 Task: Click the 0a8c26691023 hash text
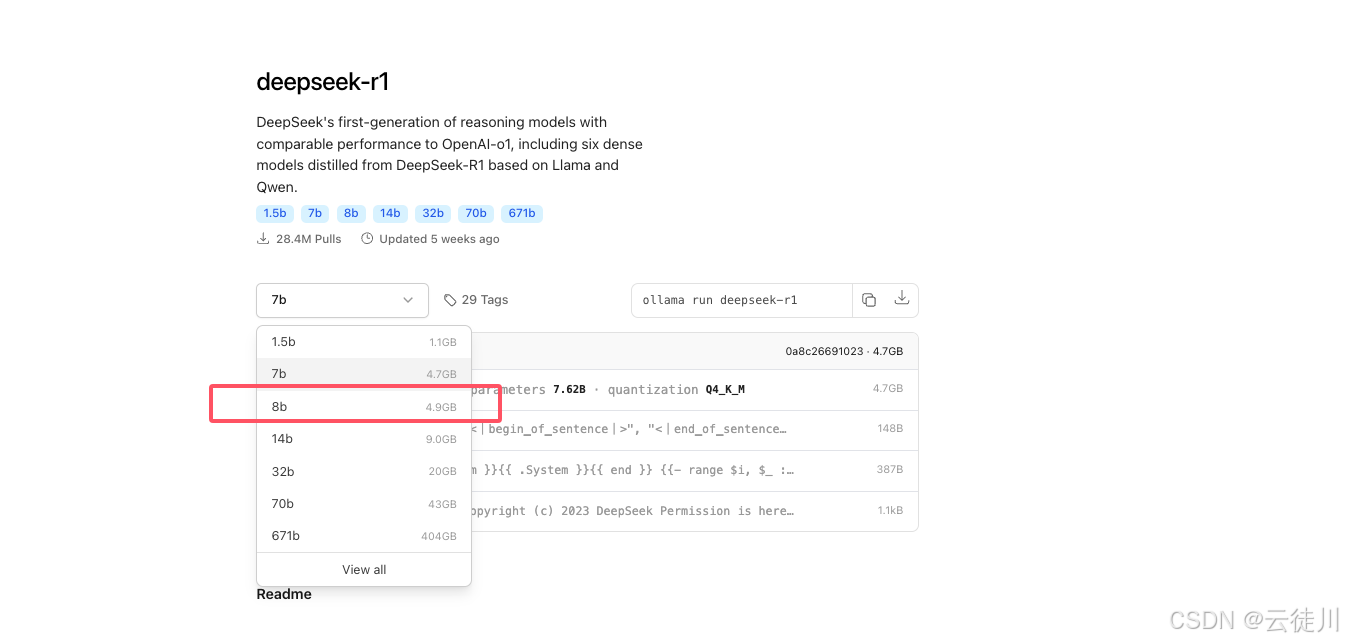(x=824, y=352)
